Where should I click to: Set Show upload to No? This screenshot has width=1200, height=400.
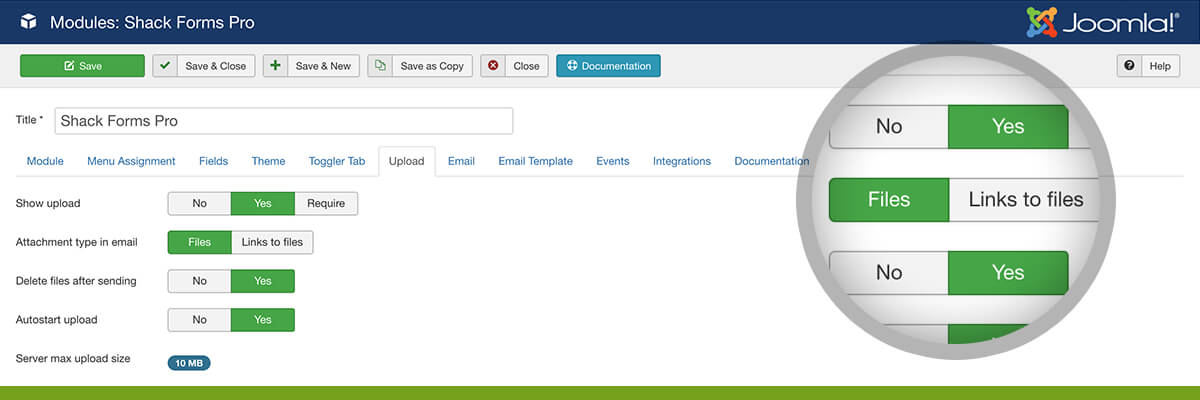[x=199, y=203]
